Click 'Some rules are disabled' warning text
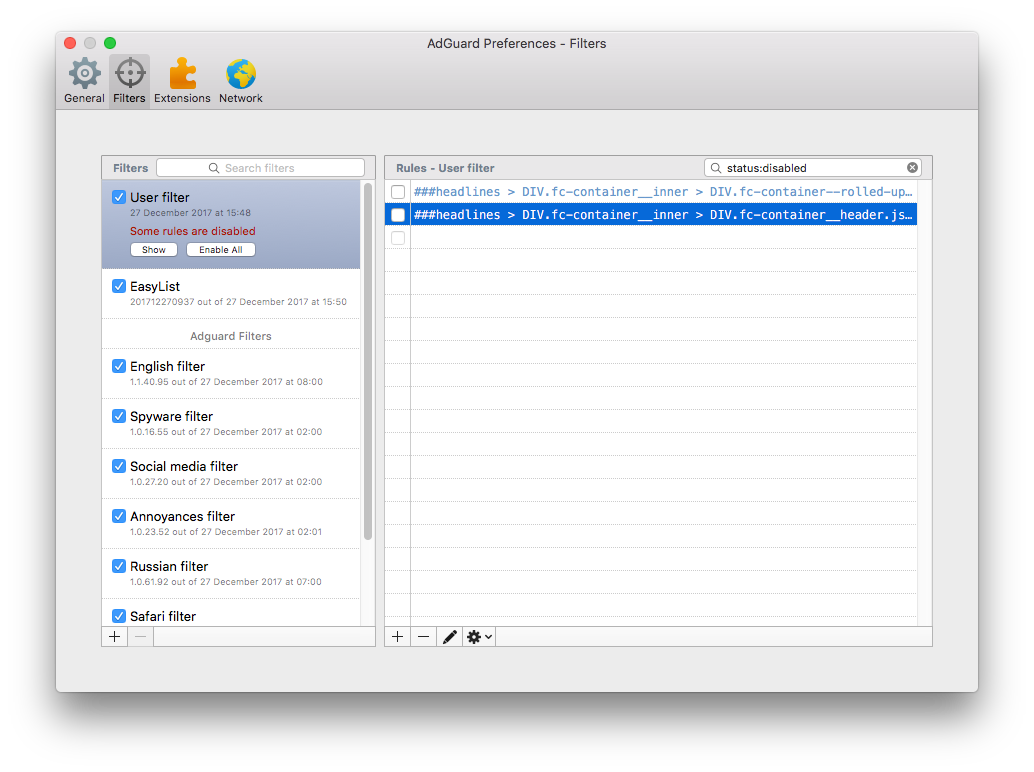This screenshot has height=772, width=1034. tap(193, 231)
